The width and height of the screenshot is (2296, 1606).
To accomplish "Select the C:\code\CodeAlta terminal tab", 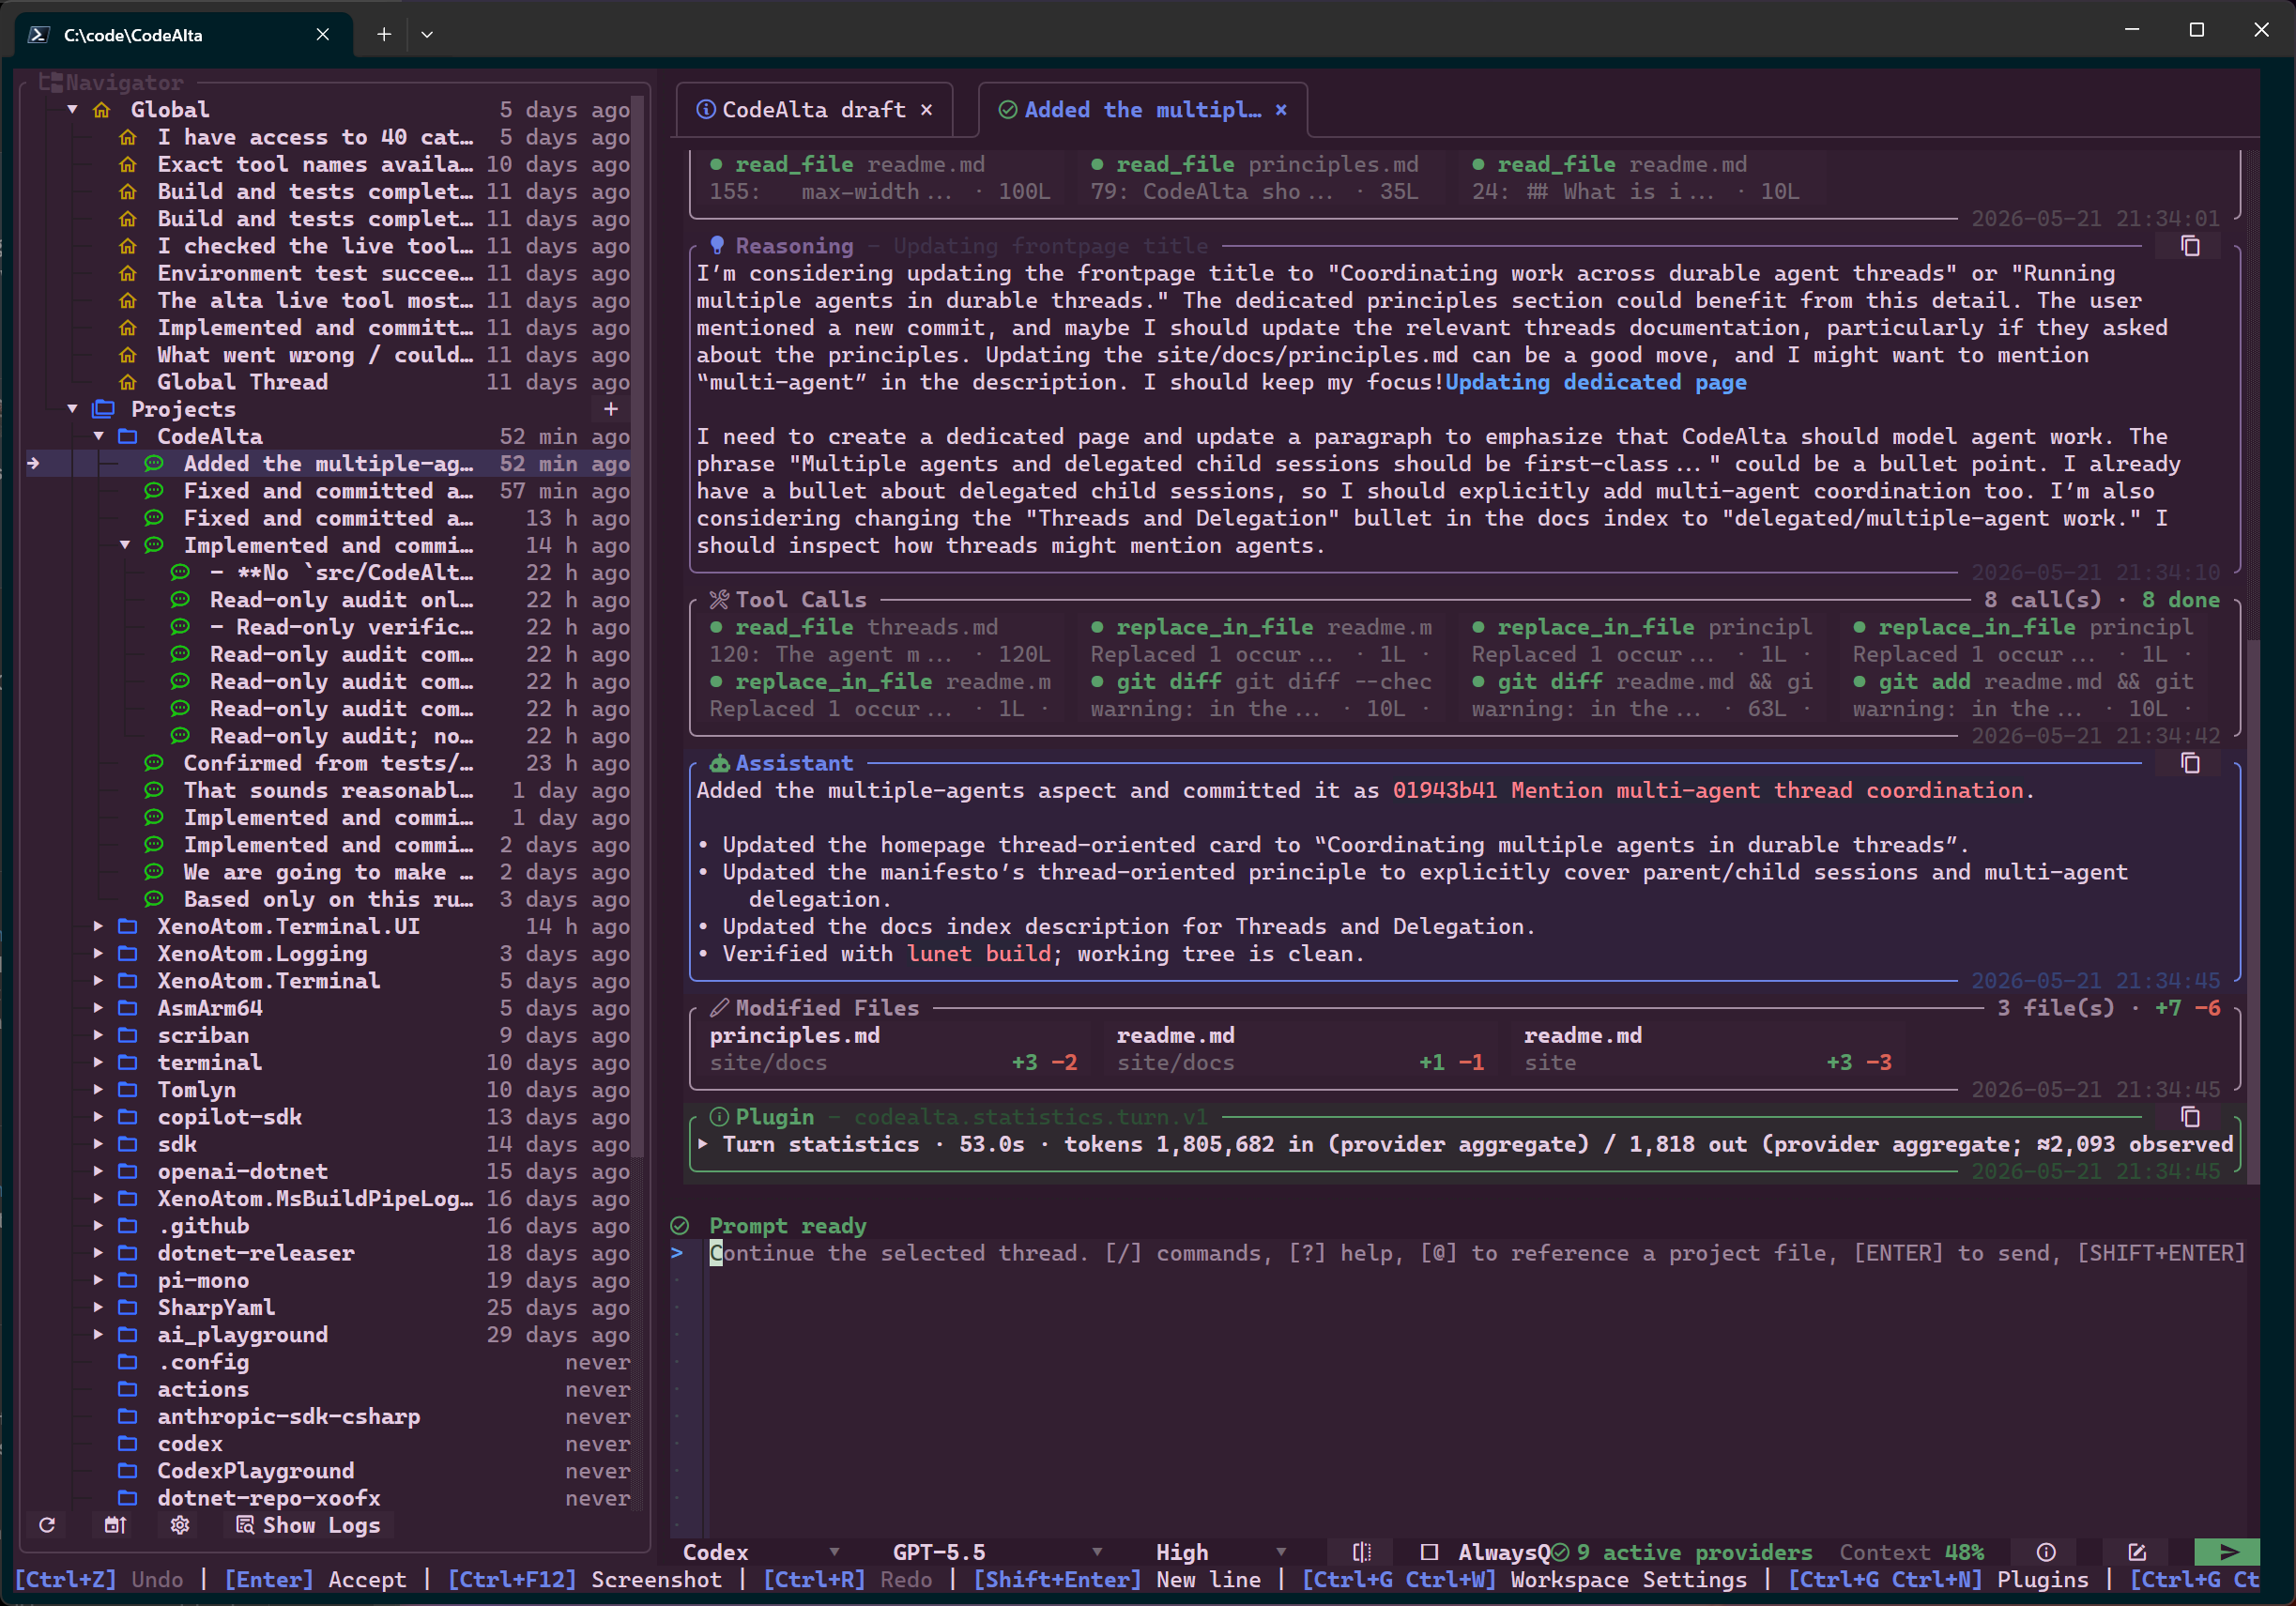I will pos(184,34).
